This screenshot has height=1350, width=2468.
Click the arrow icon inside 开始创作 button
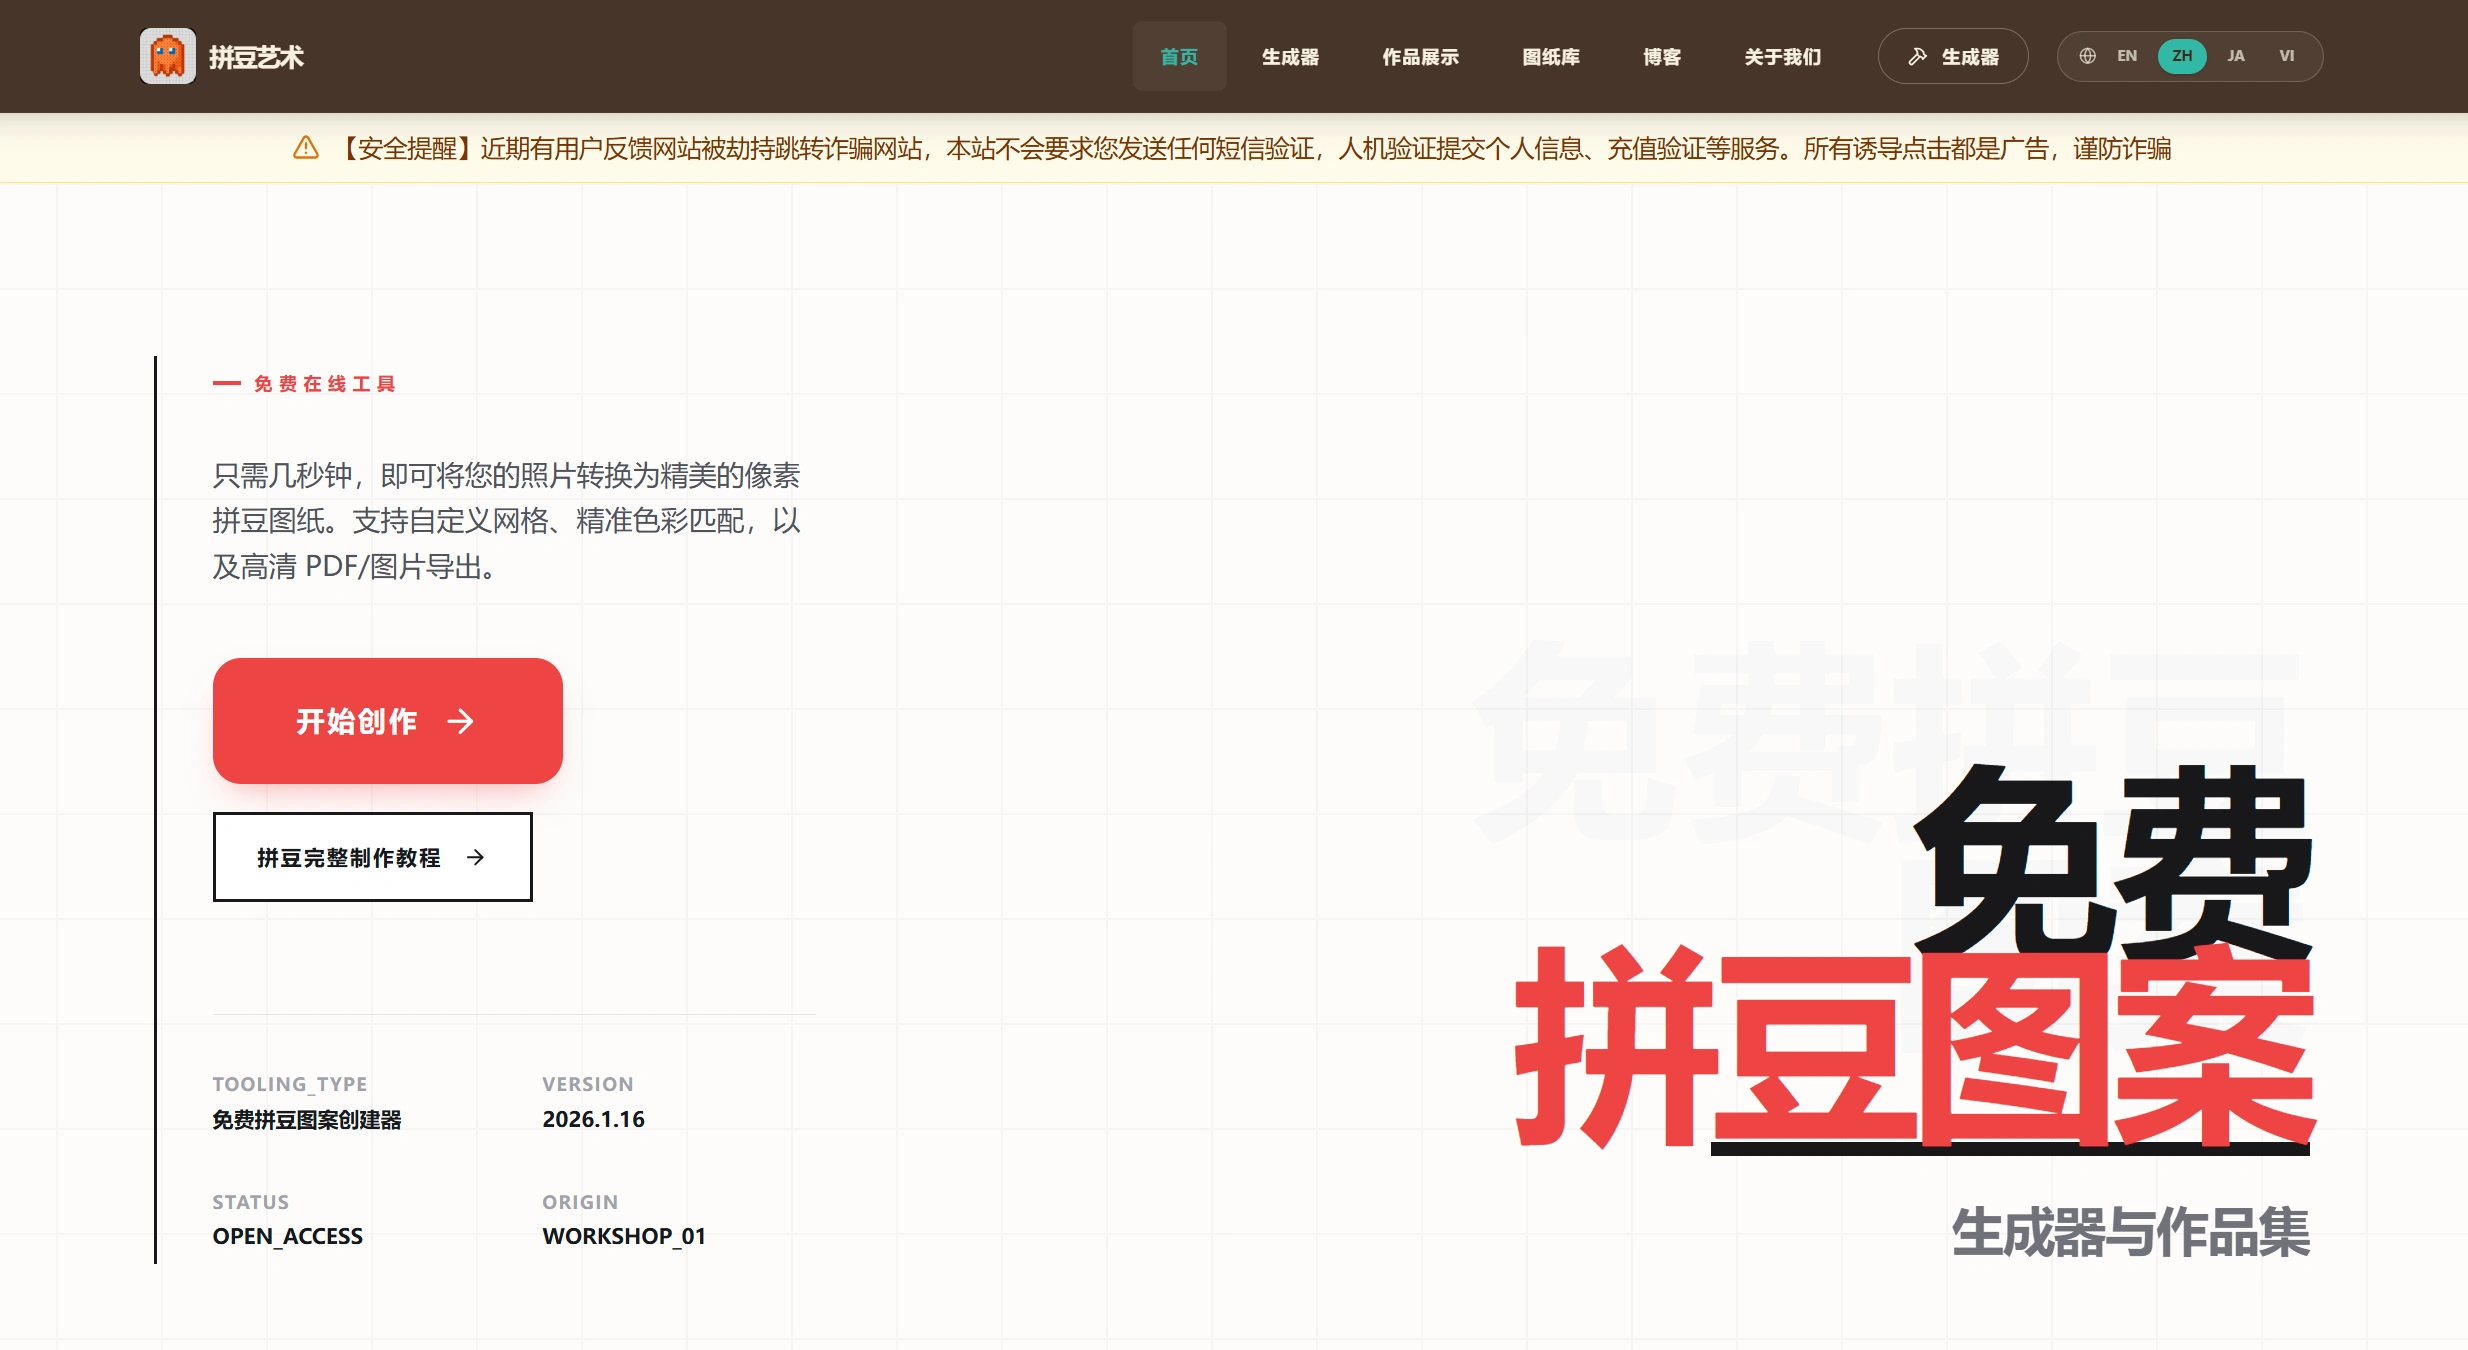(461, 721)
